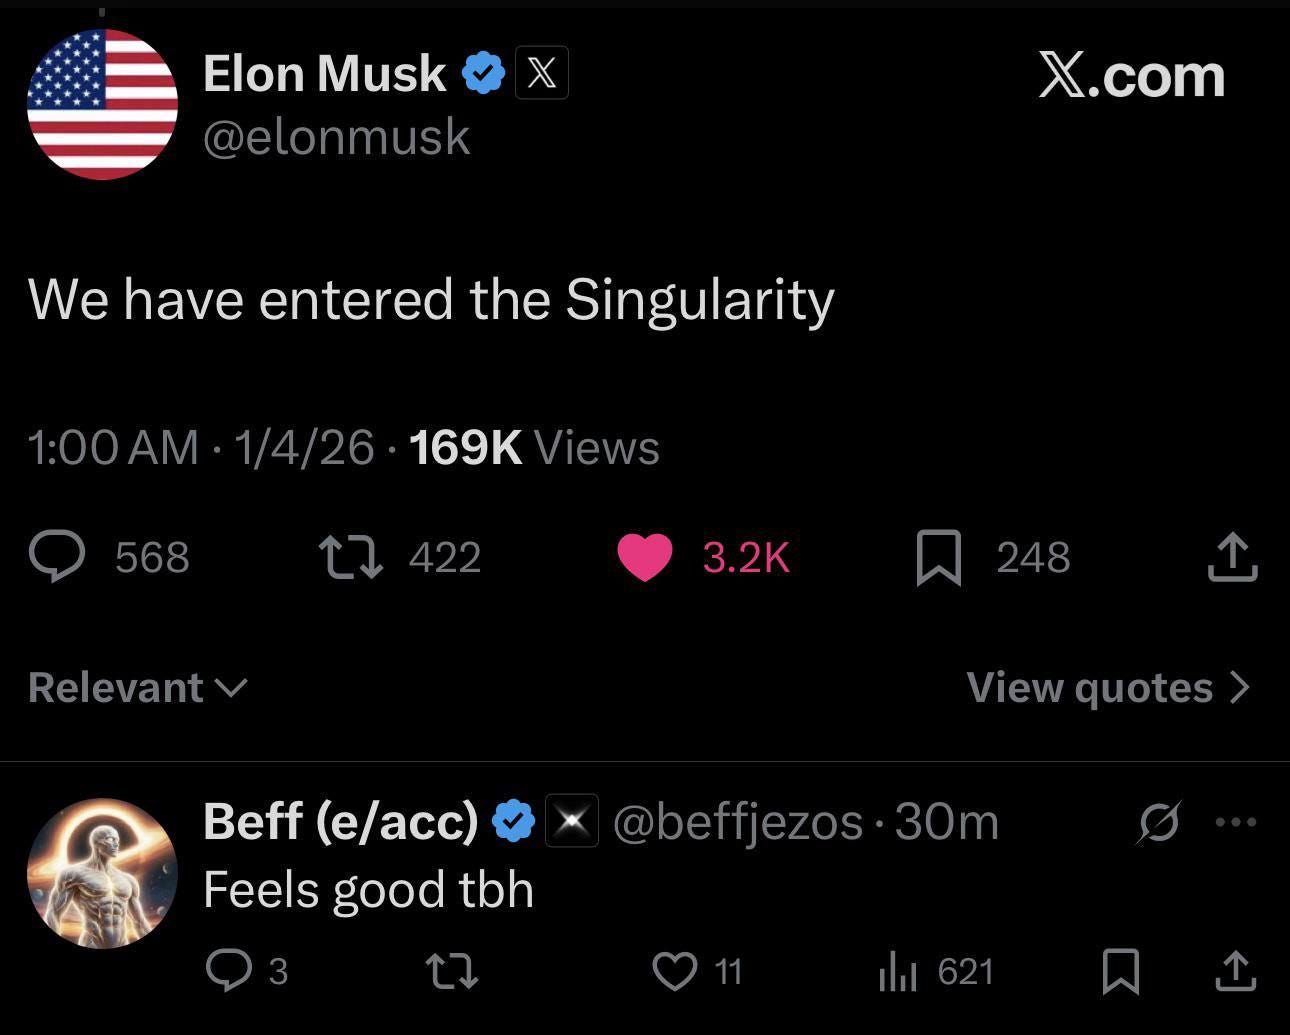Click Elon Musk's blue verified badge
1290x1035 pixels.
pos(484,72)
